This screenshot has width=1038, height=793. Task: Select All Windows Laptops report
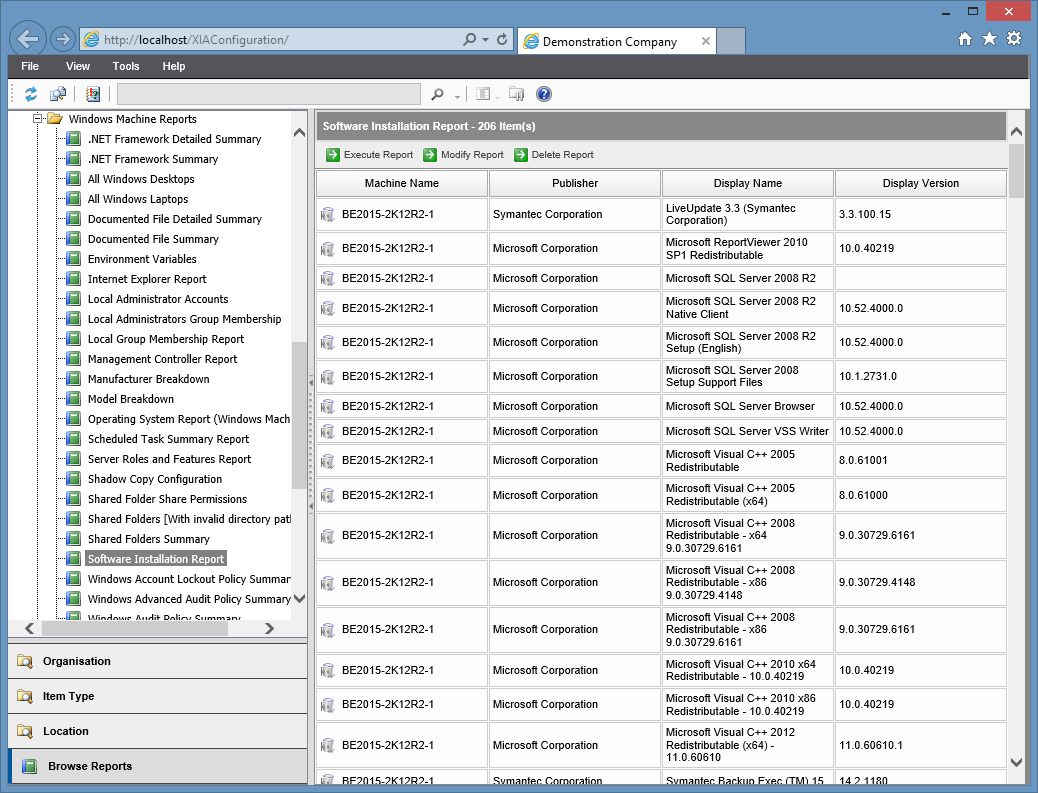coord(138,199)
